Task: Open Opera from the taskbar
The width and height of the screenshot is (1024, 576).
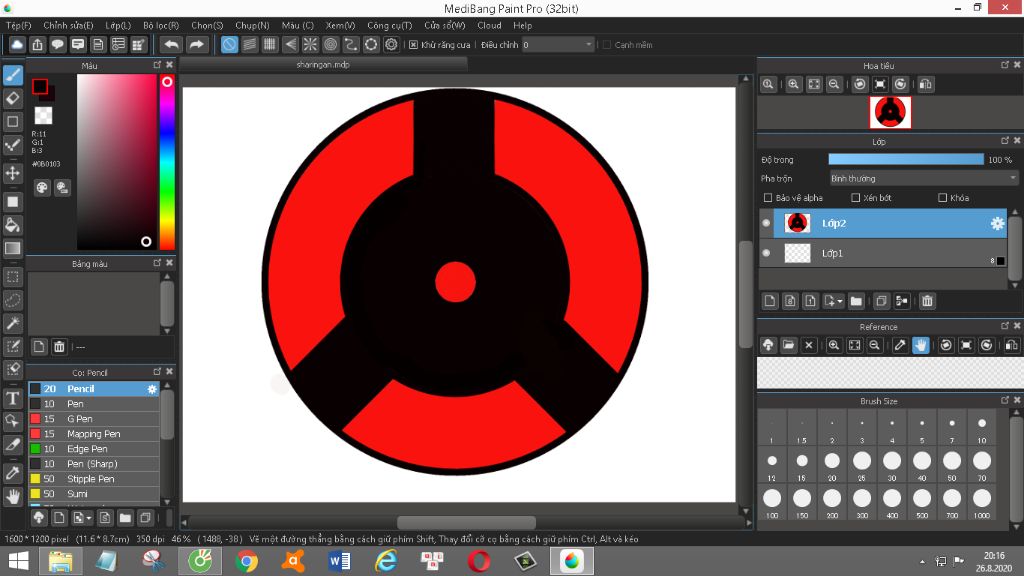Action: coord(479,561)
